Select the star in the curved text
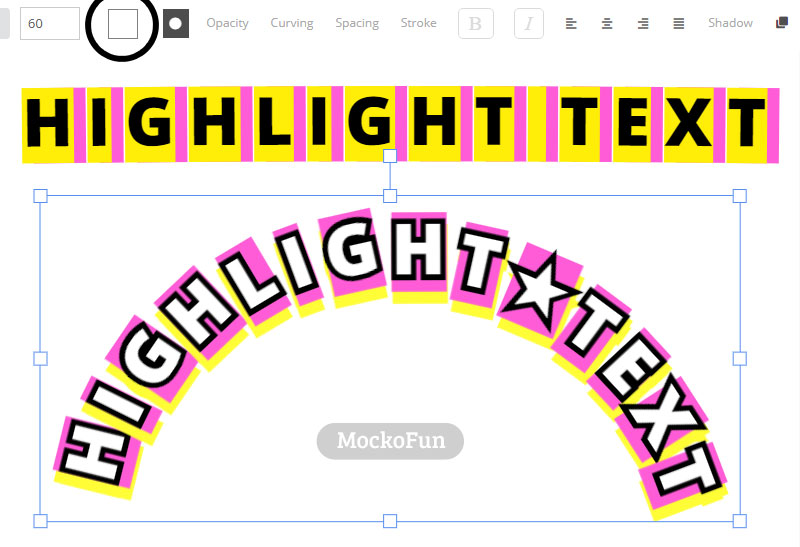 pos(542,290)
